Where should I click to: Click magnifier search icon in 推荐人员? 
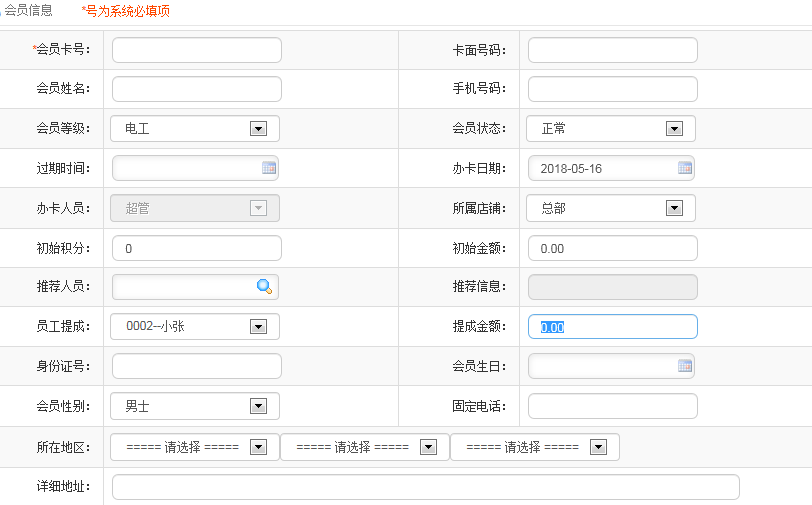(264, 286)
